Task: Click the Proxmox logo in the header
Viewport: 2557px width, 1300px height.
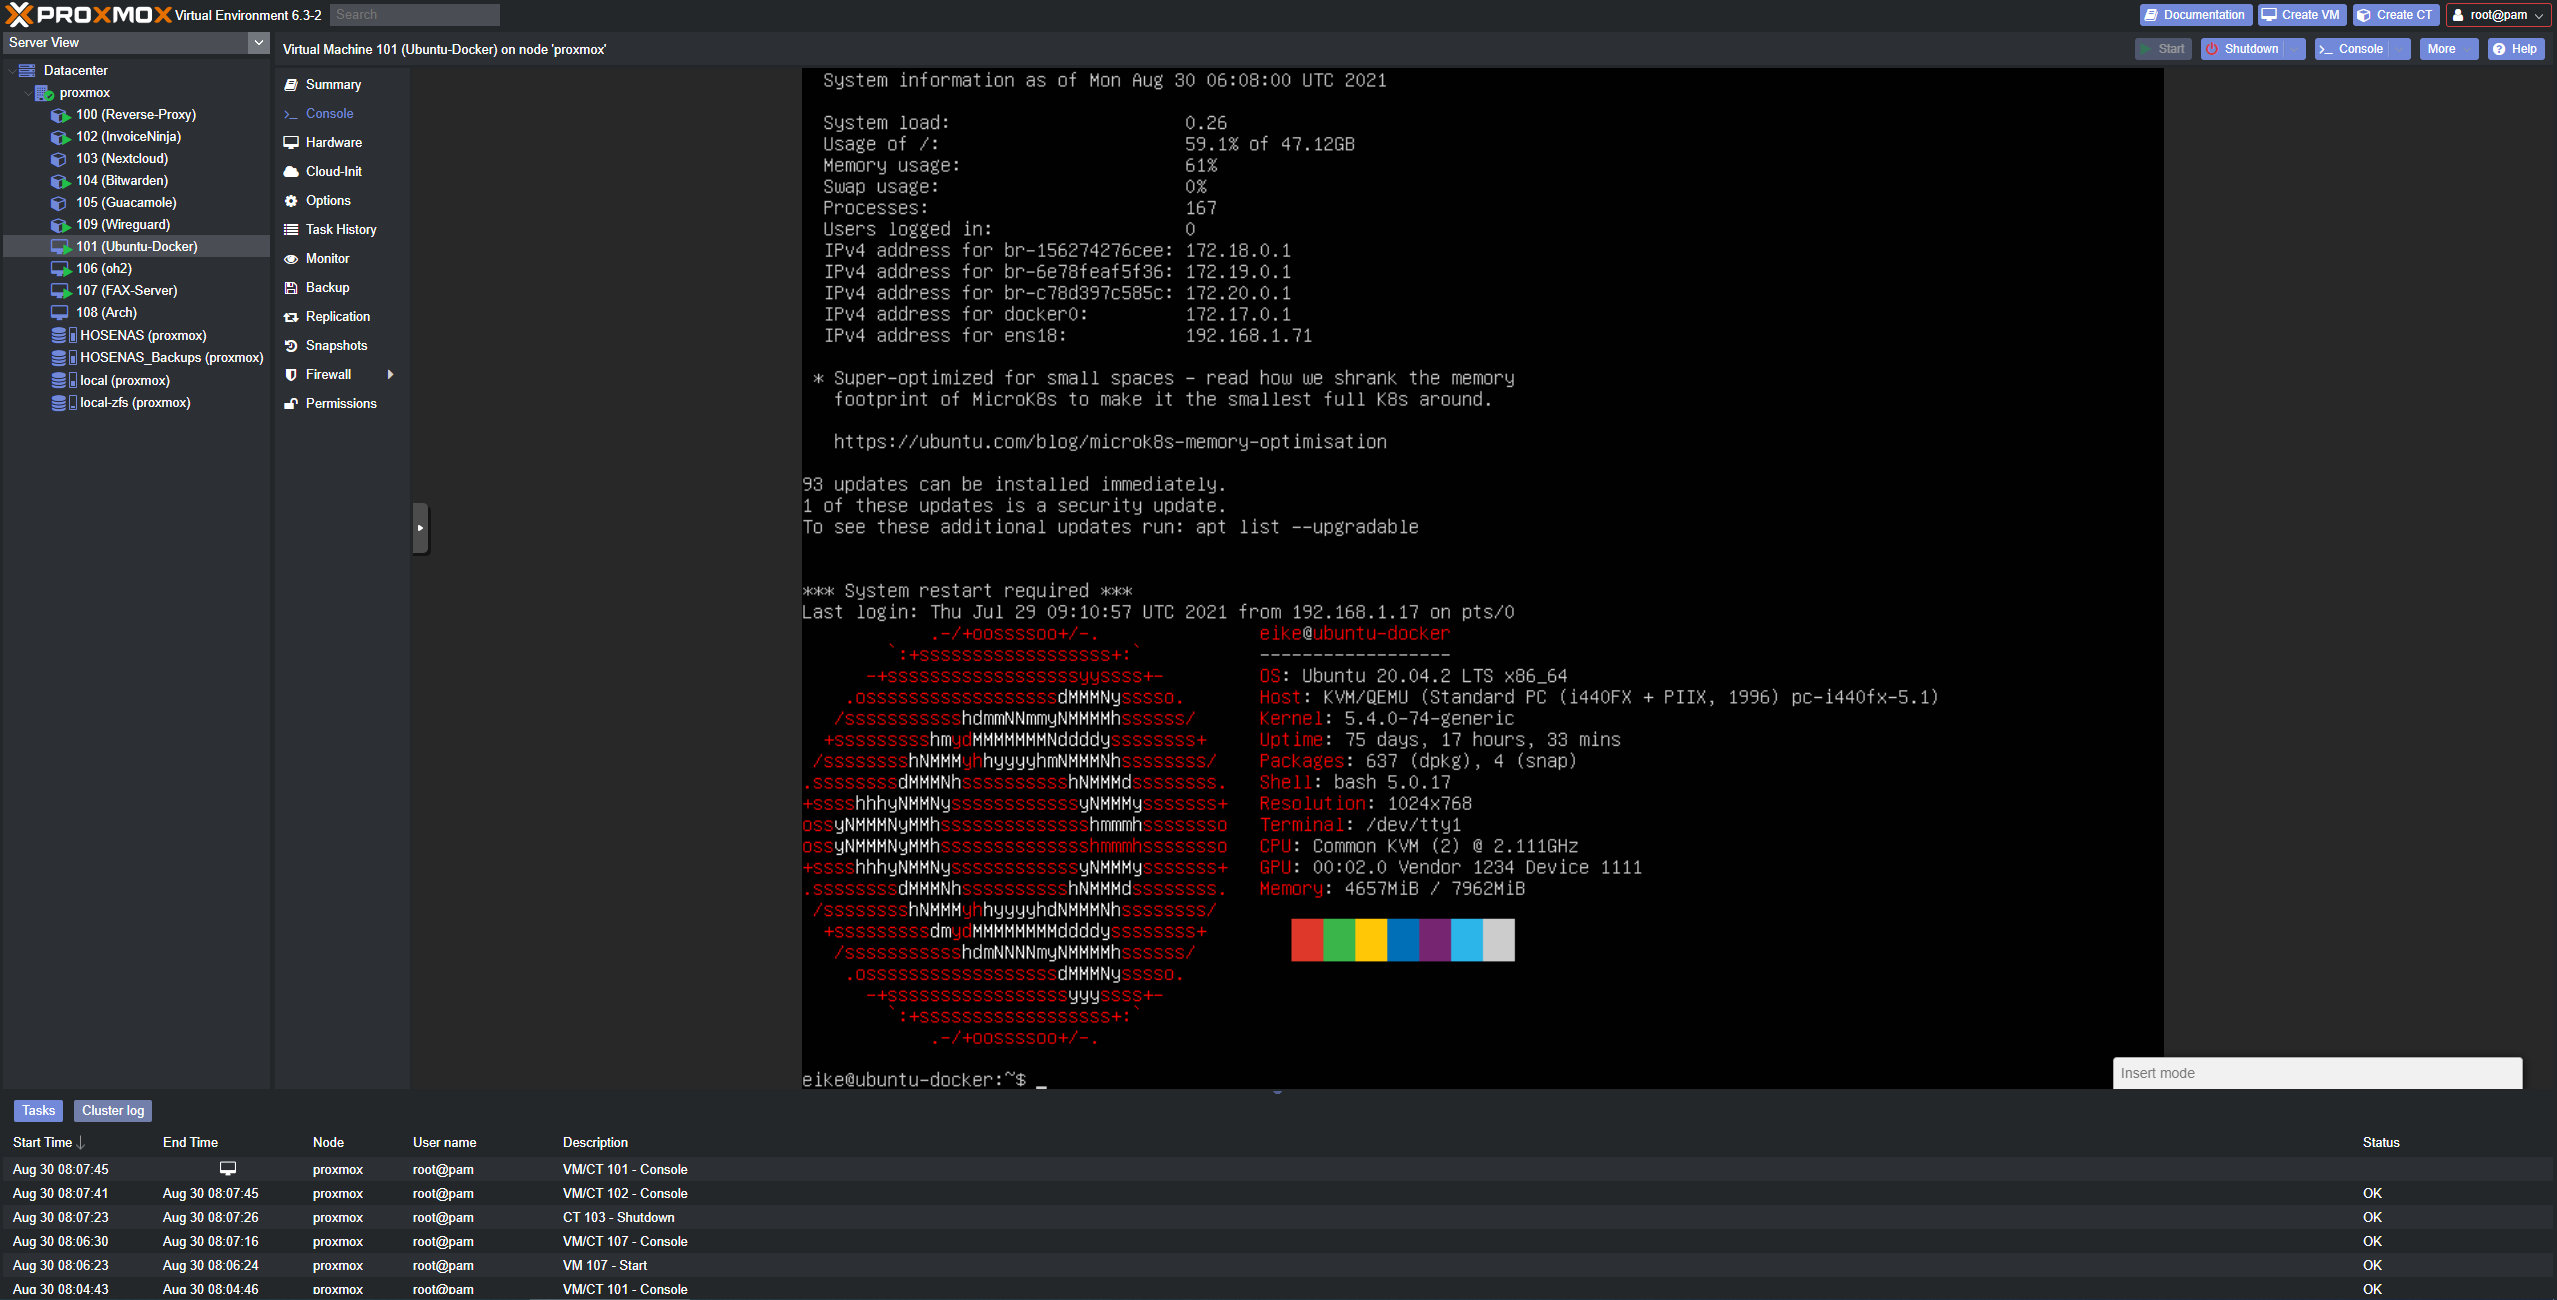Action: point(89,14)
